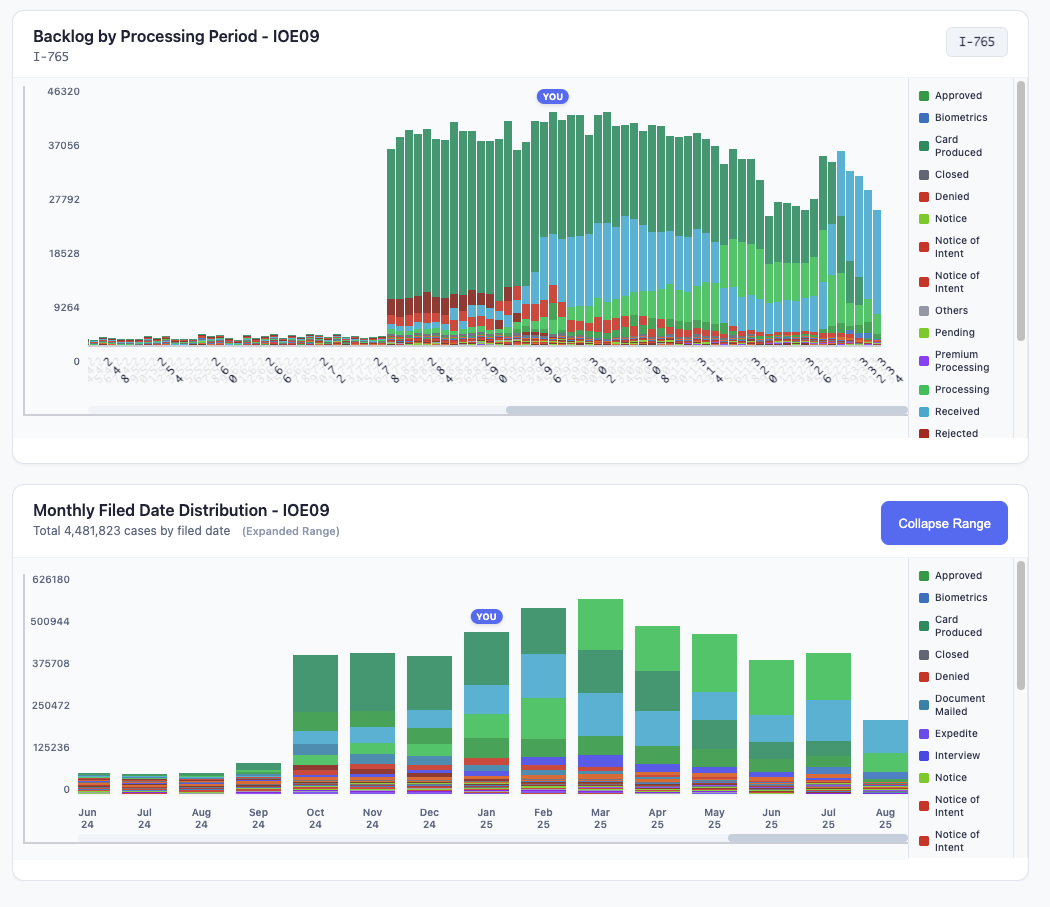Click the Document Mailed legend icon in the filed-date chart
Screen dimensions: 1050x907
[x=922, y=704]
